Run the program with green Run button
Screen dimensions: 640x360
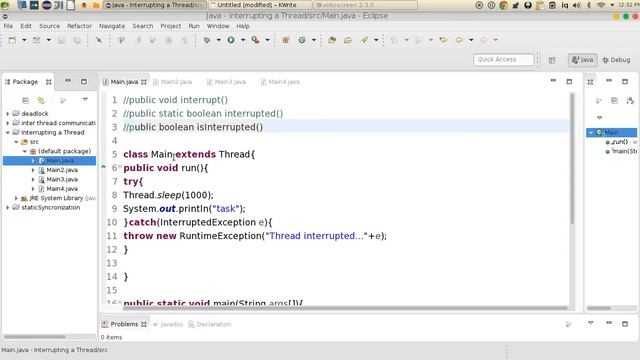click(231, 40)
